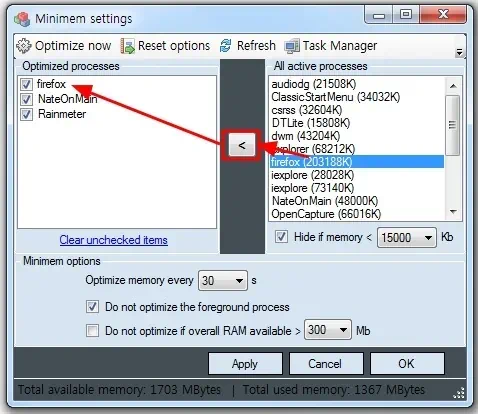The image size is (478, 414).
Task: Open the Optimize memory every dropdown
Action: [223, 281]
